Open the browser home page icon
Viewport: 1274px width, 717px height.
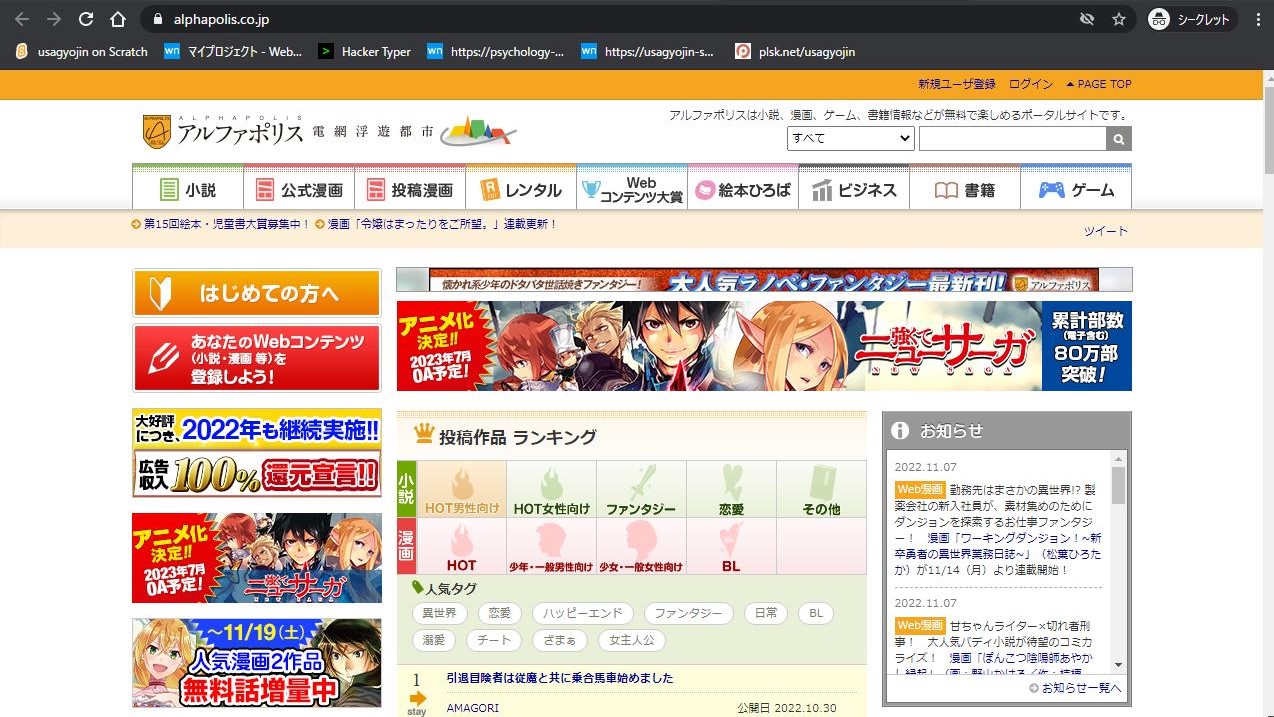118,19
